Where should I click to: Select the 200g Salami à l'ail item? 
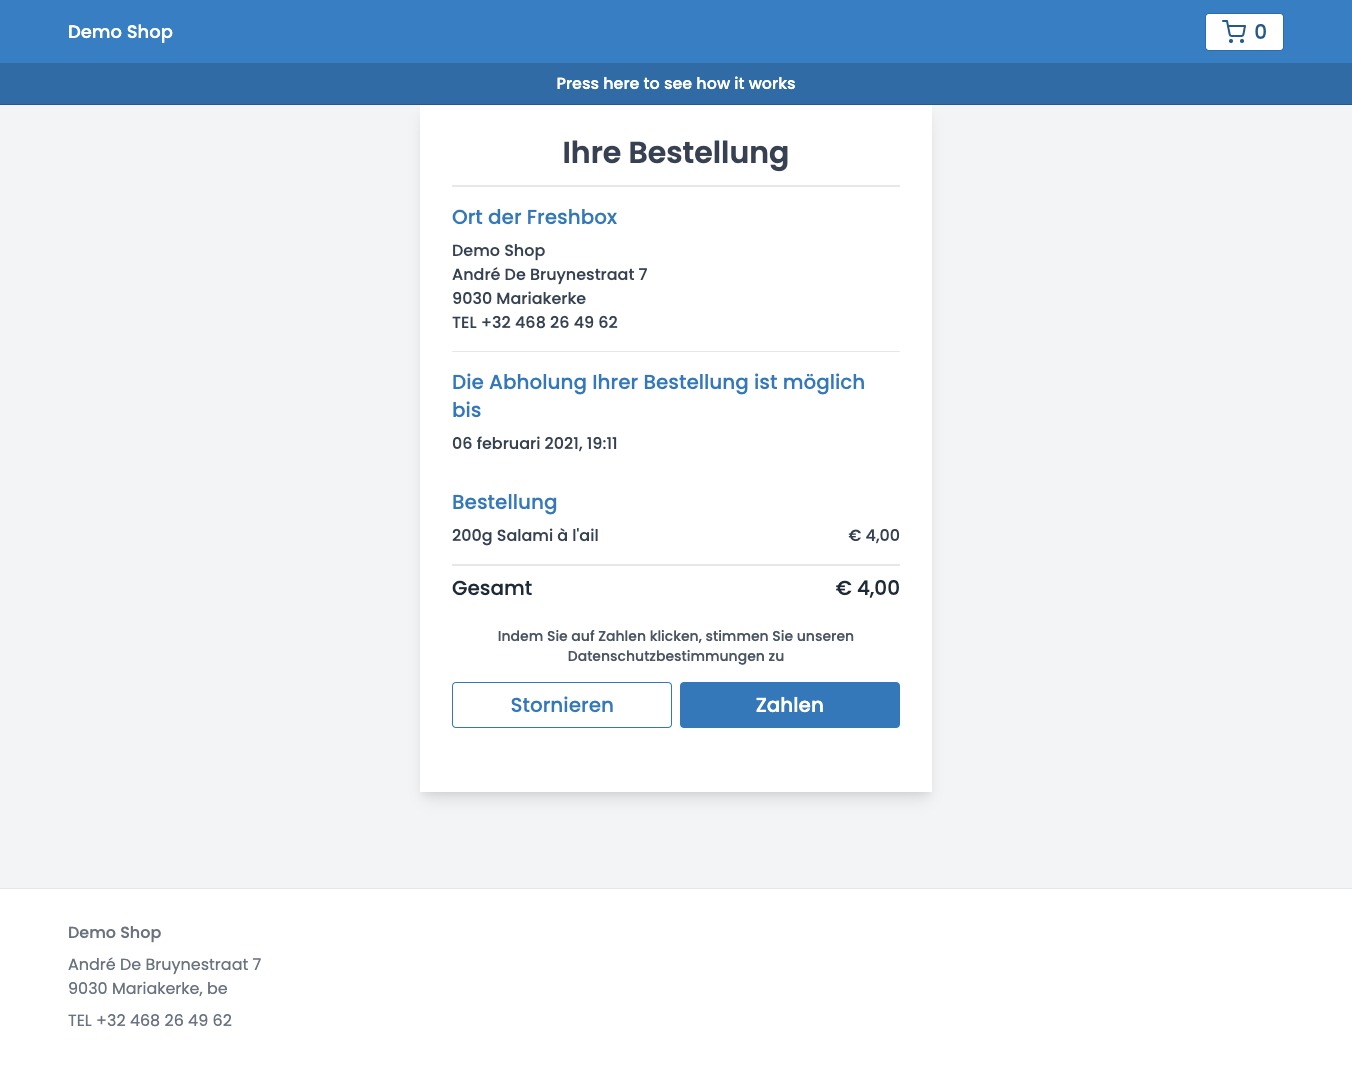coord(525,535)
